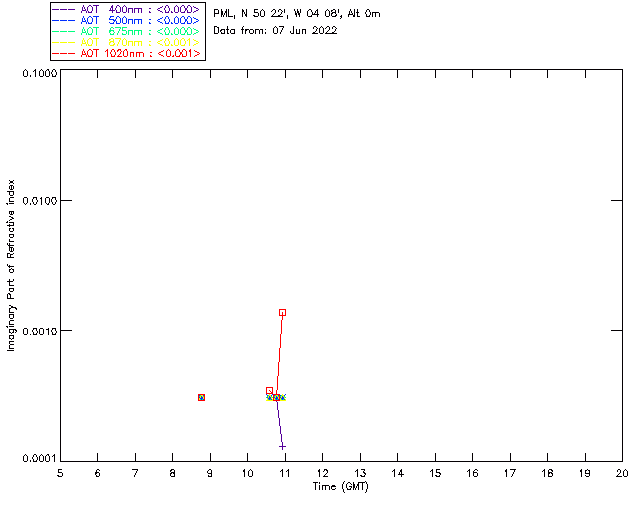Click the x-axis tick label 9
This screenshot has height=512, width=640.
pyautogui.click(x=210, y=473)
